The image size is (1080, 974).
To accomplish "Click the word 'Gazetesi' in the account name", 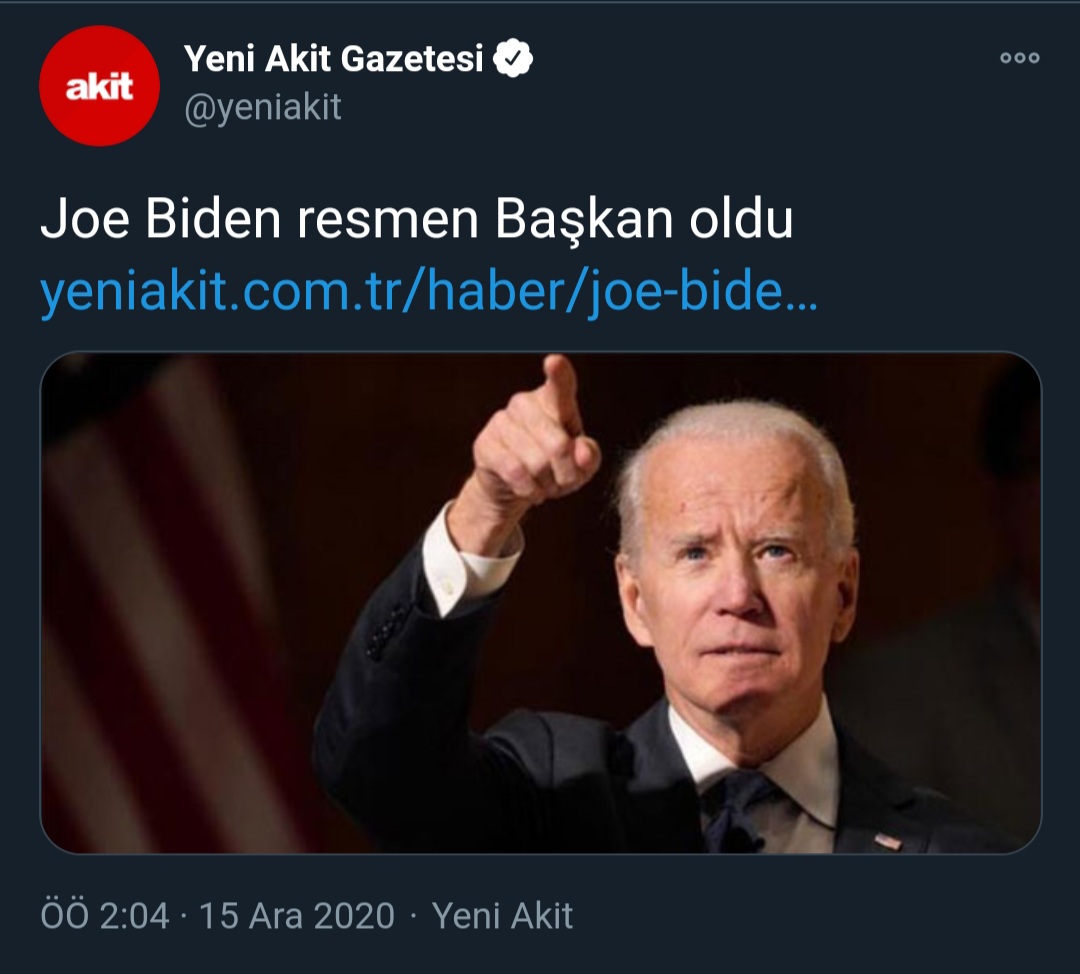I will pyautogui.click(x=412, y=59).
